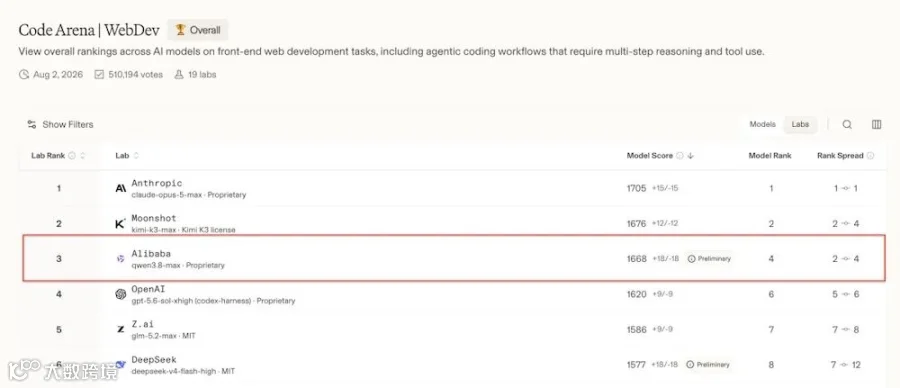Sort by the Lab Rank column arrows
This screenshot has width=900, height=388.
83,156
